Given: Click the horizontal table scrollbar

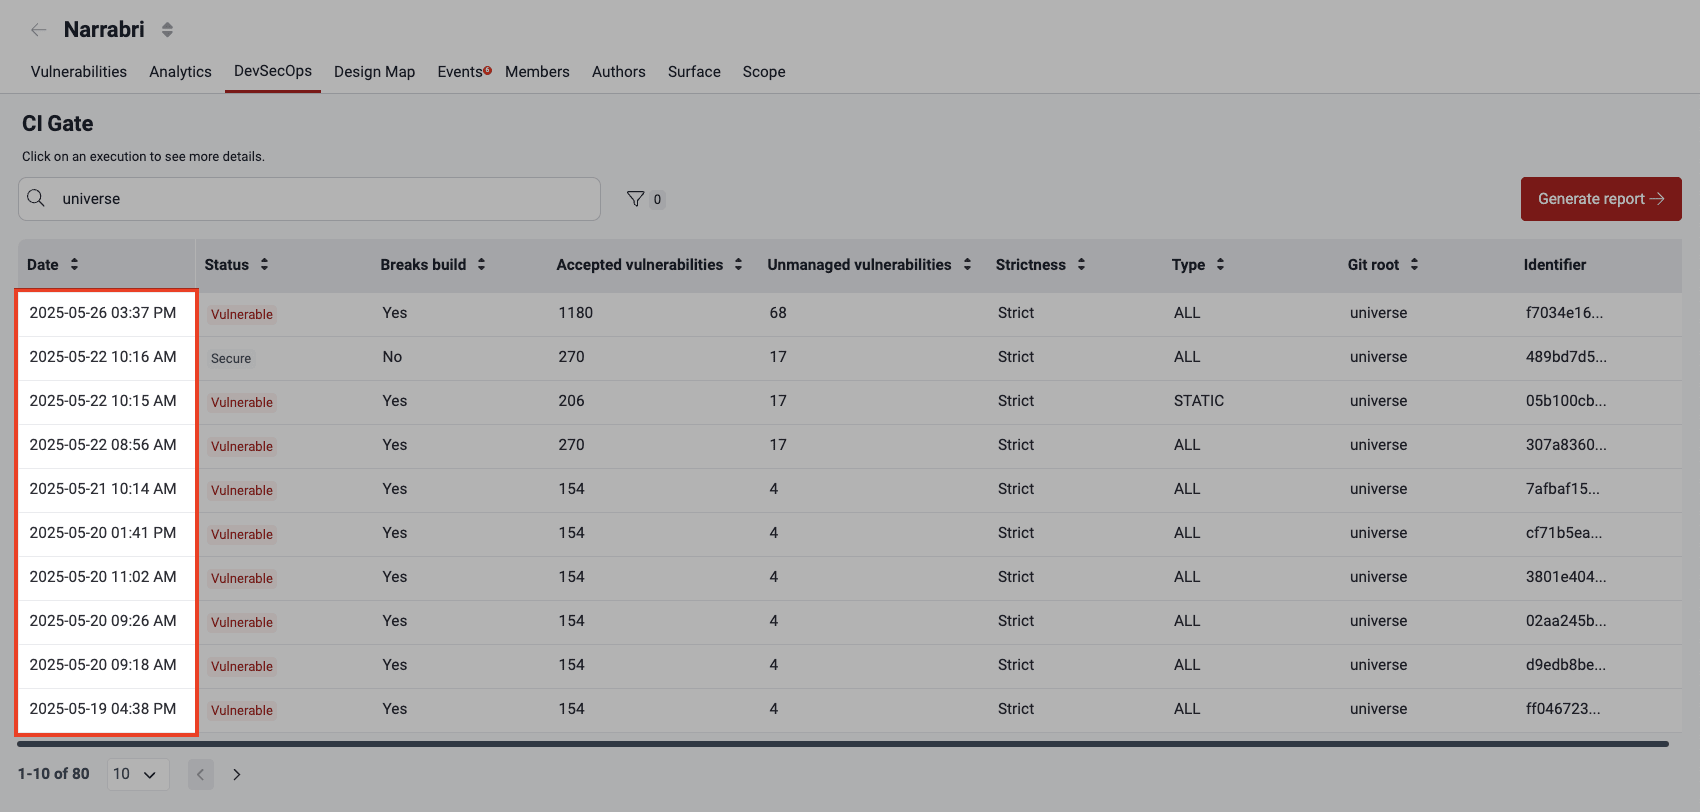Looking at the screenshot, I should tap(842, 744).
